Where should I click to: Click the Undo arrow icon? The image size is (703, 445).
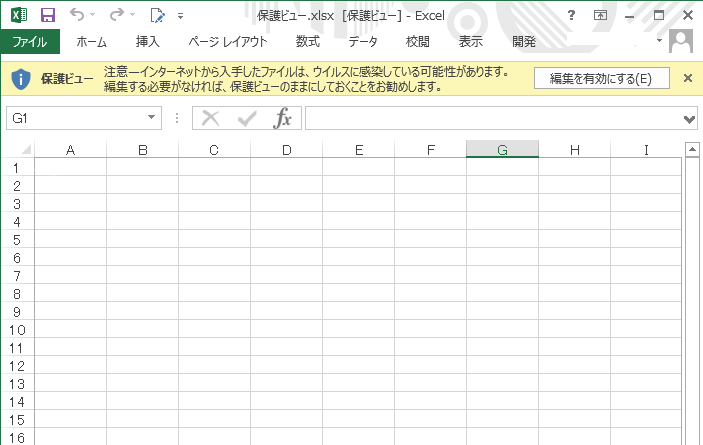(77, 15)
